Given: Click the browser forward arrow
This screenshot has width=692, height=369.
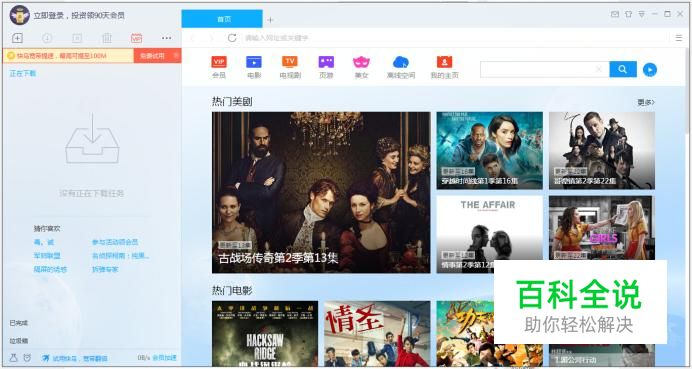Looking at the screenshot, I should point(211,38).
